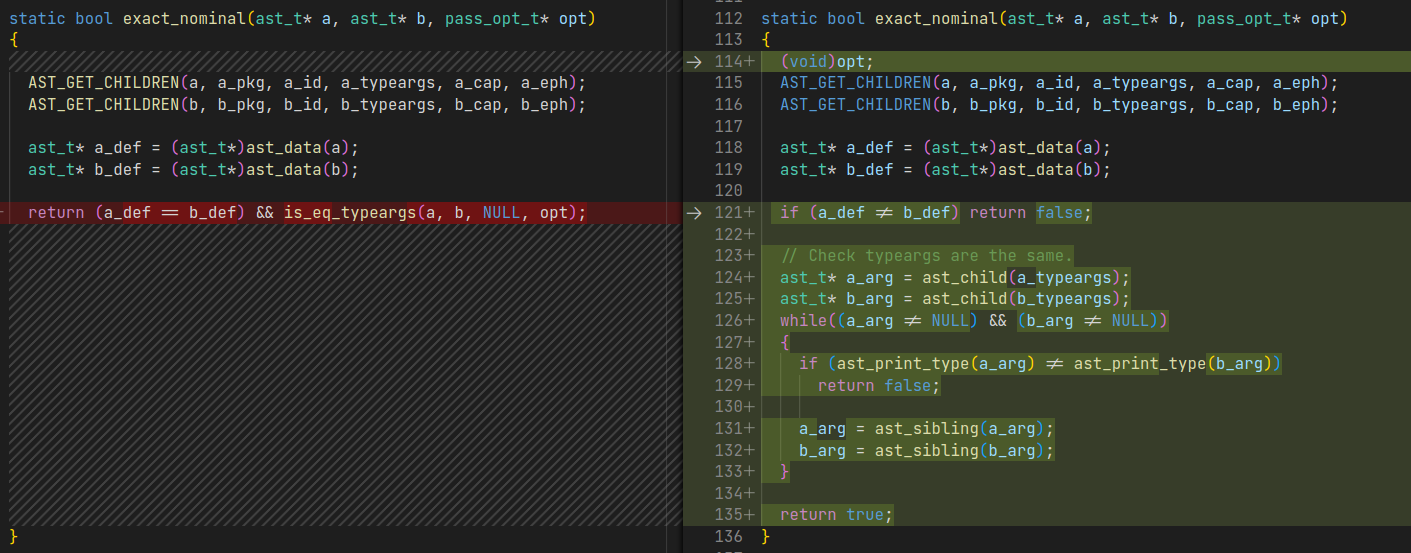Viewport: 1411px width, 553px height.
Task: Click the closing brace on line 136
Action: pos(766,537)
